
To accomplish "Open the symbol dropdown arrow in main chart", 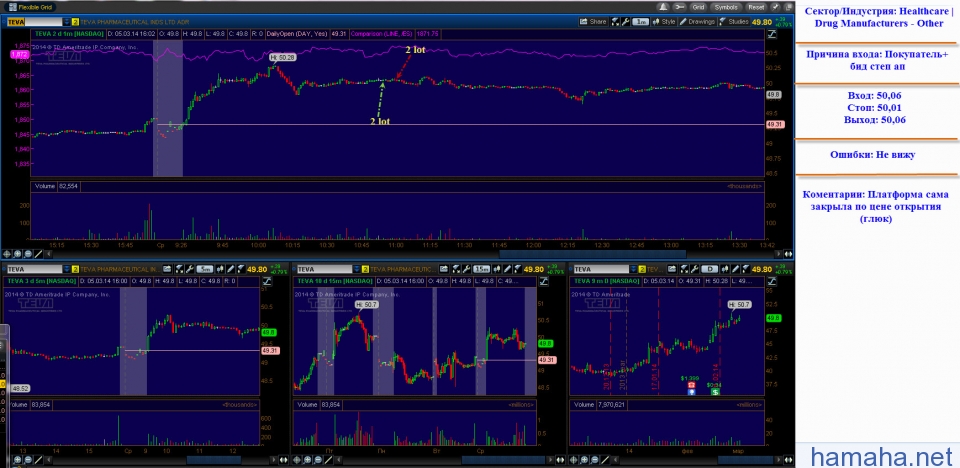I will coord(66,21).
